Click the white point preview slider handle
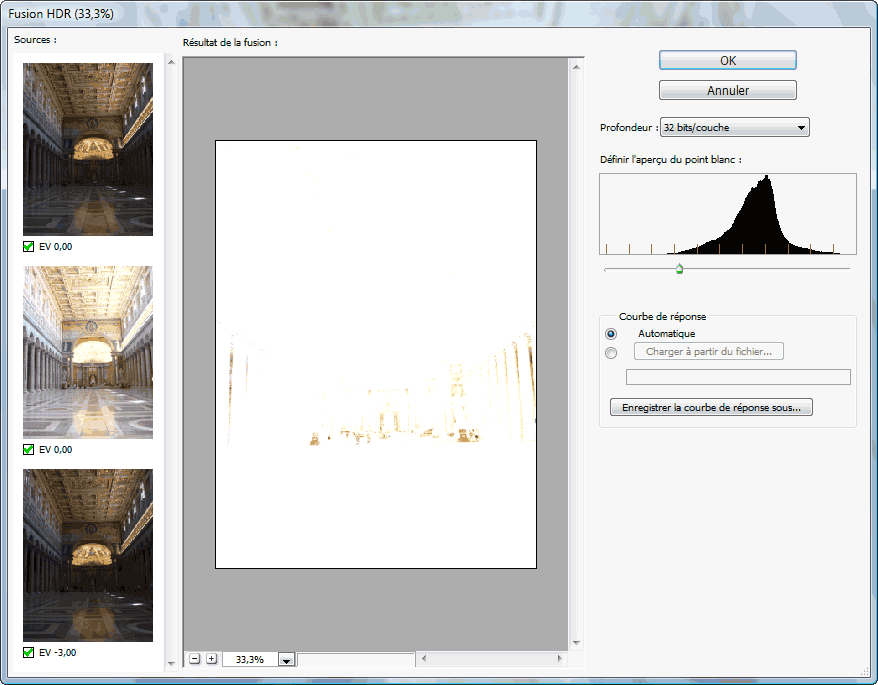 (x=679, y=269)
